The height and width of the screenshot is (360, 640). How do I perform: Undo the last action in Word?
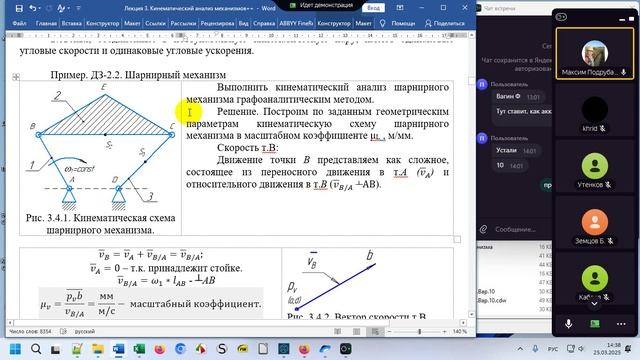(x=32, y=8)
